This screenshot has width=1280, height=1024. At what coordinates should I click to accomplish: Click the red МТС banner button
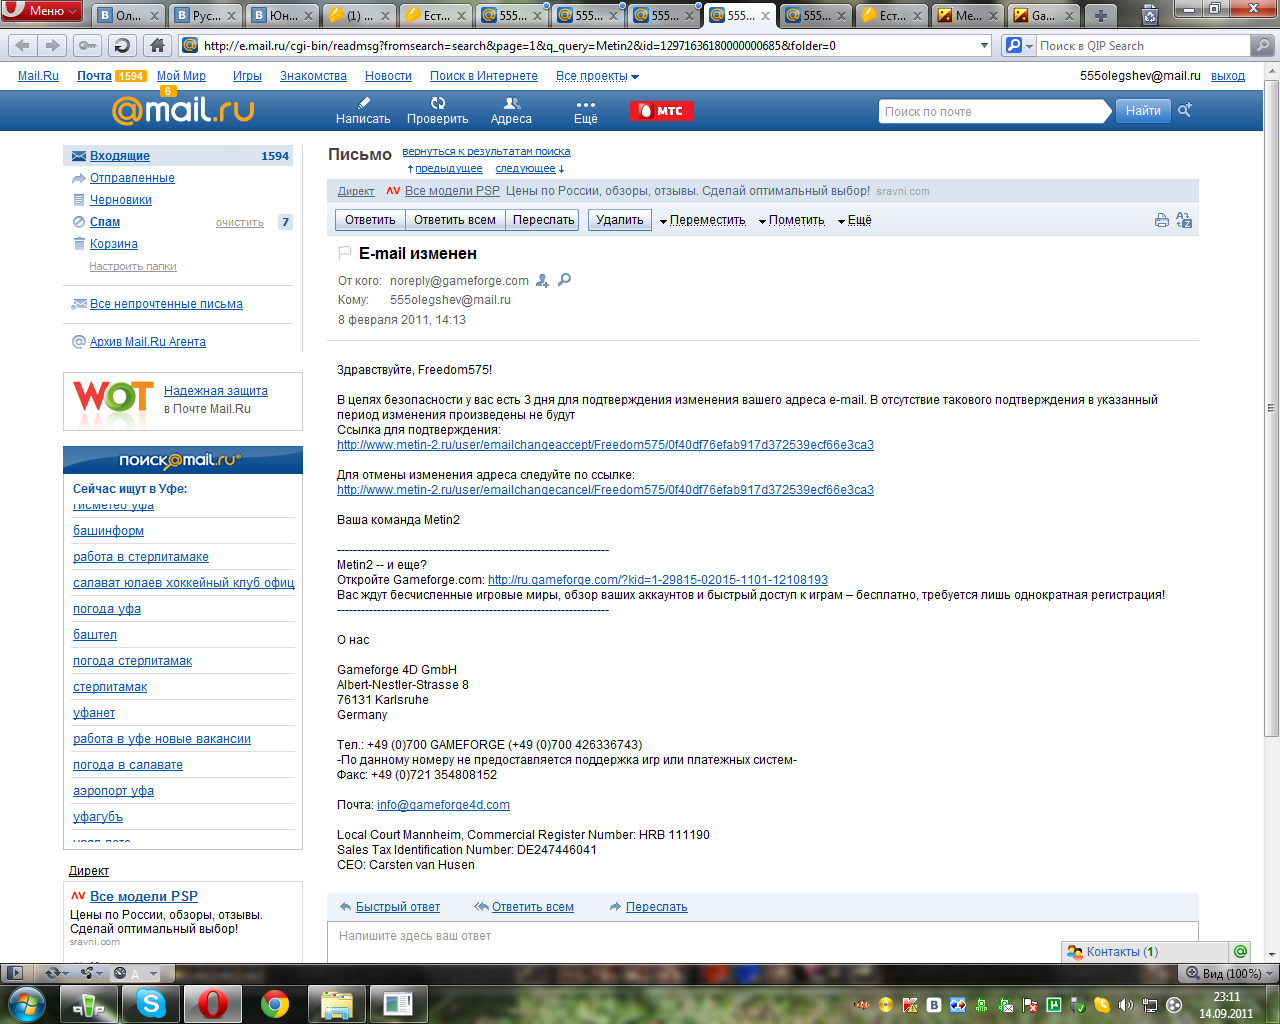click(661, 111)
